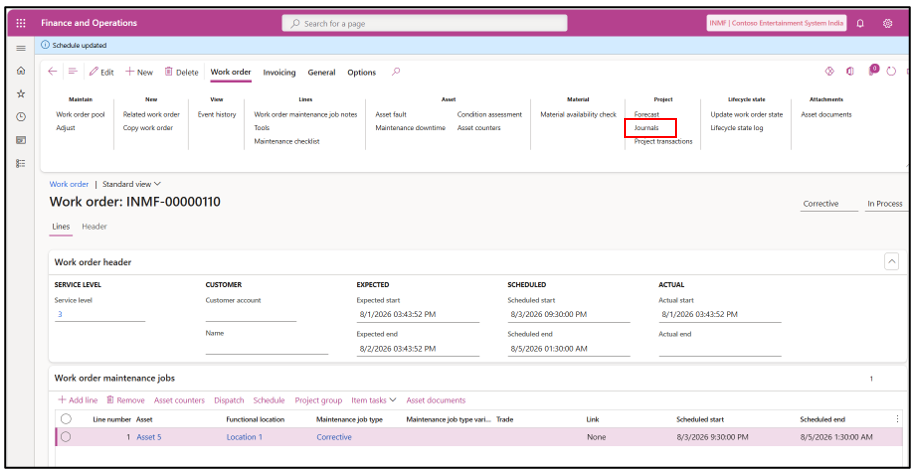The image size is (916, 475).
Task: Click Journals under the Project group
Action: [x=646, y=128]
